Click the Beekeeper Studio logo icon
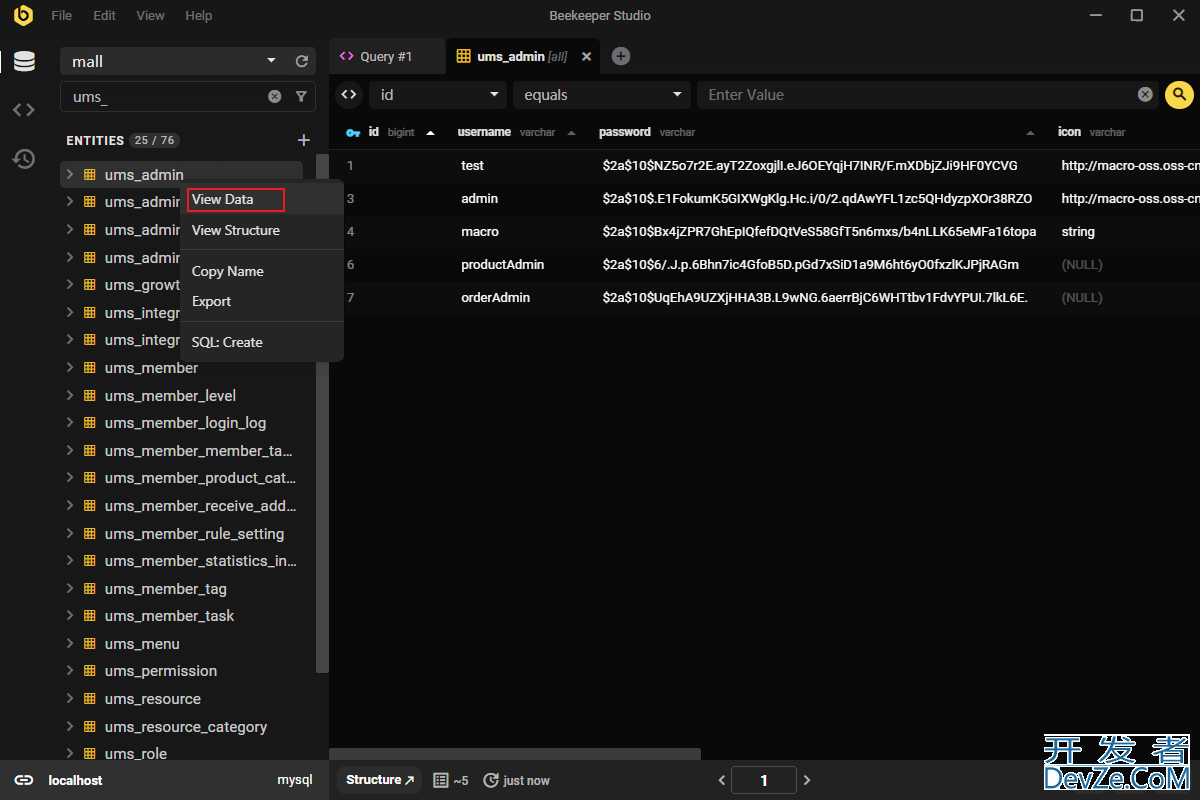 [x=23, y=15]
